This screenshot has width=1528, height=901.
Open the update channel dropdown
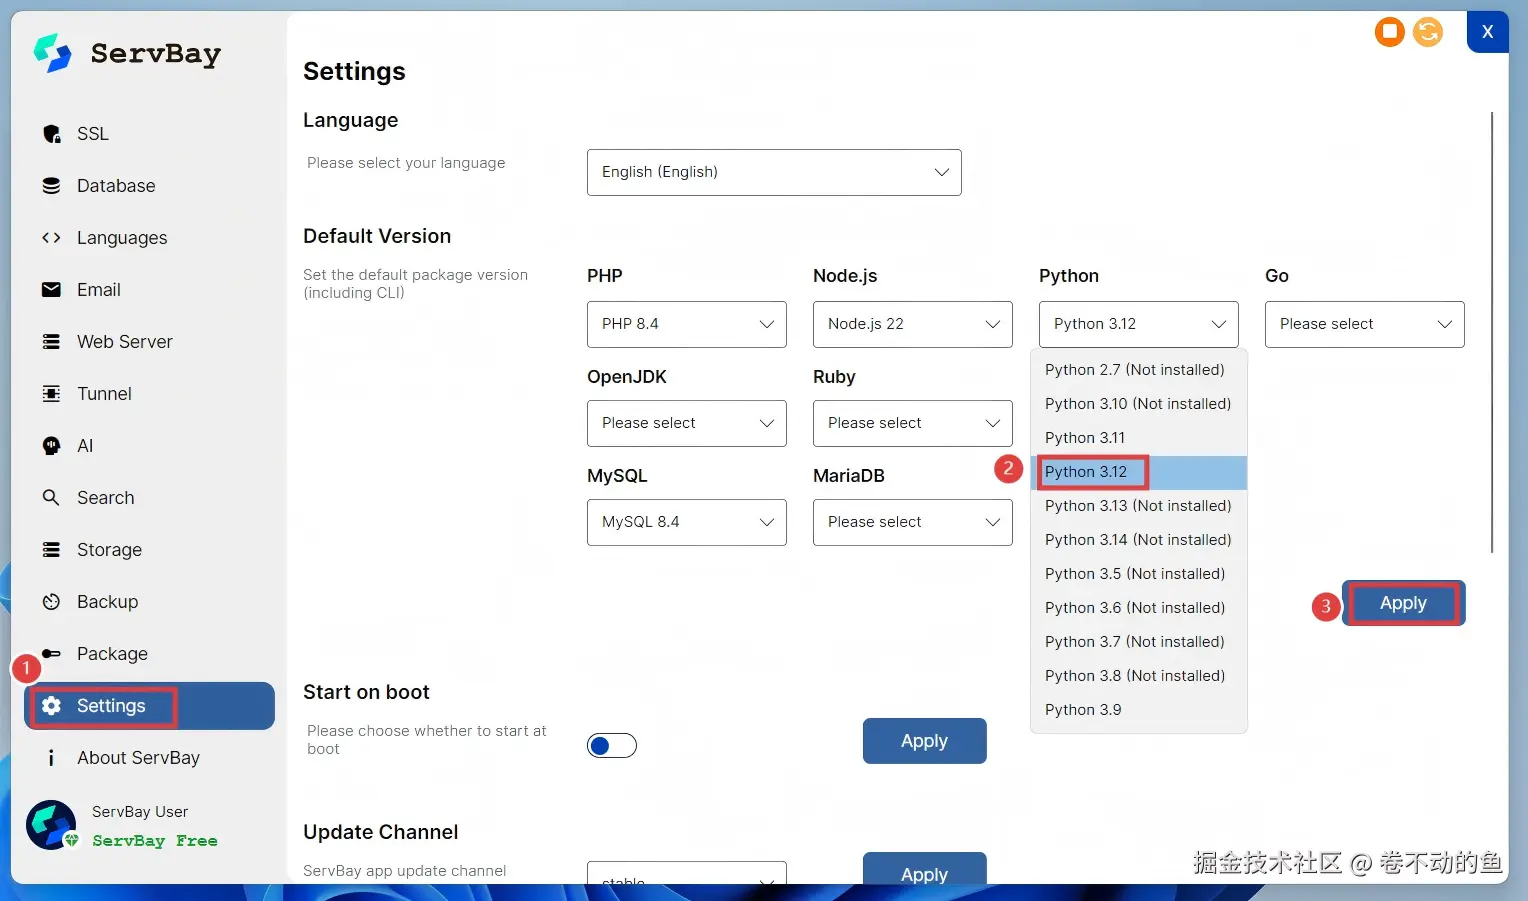coord(687,873)
